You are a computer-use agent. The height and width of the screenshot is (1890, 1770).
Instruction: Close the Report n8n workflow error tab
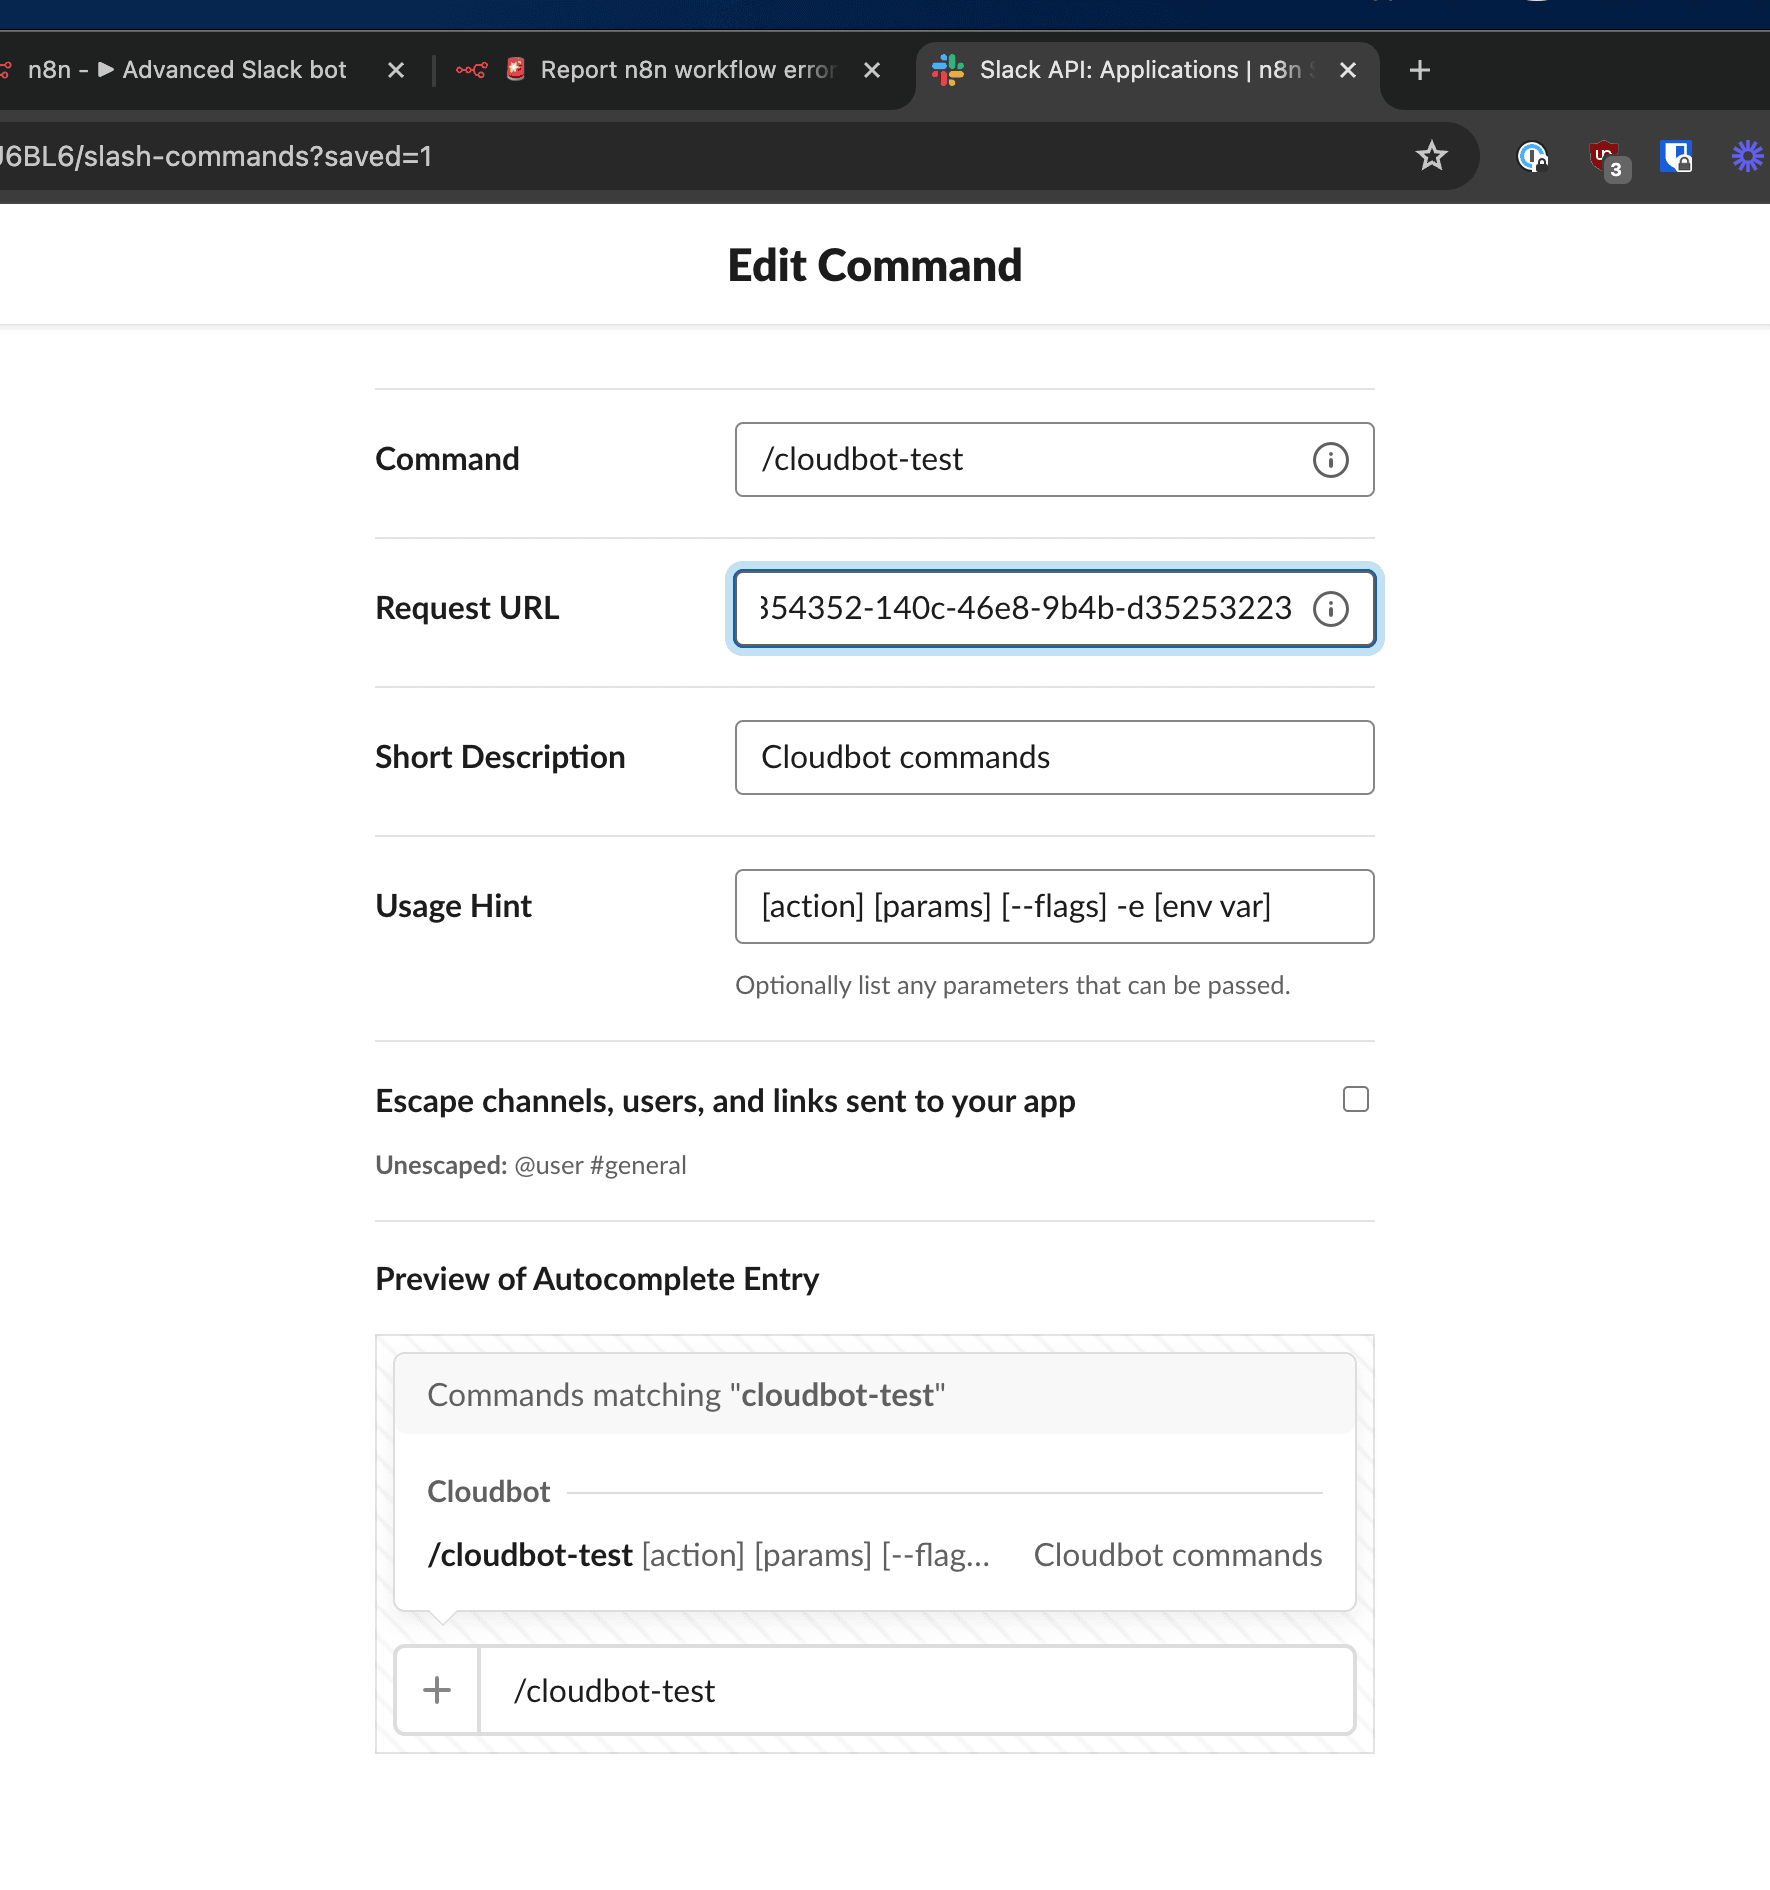[872, 70]
